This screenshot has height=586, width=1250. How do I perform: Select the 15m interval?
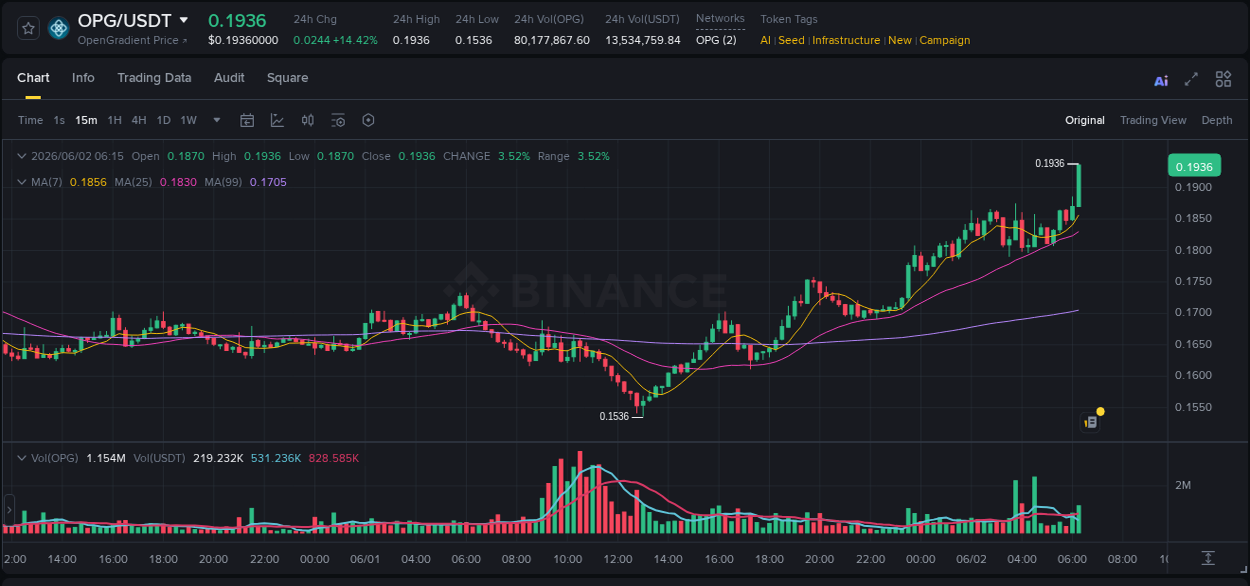point(86,120)
